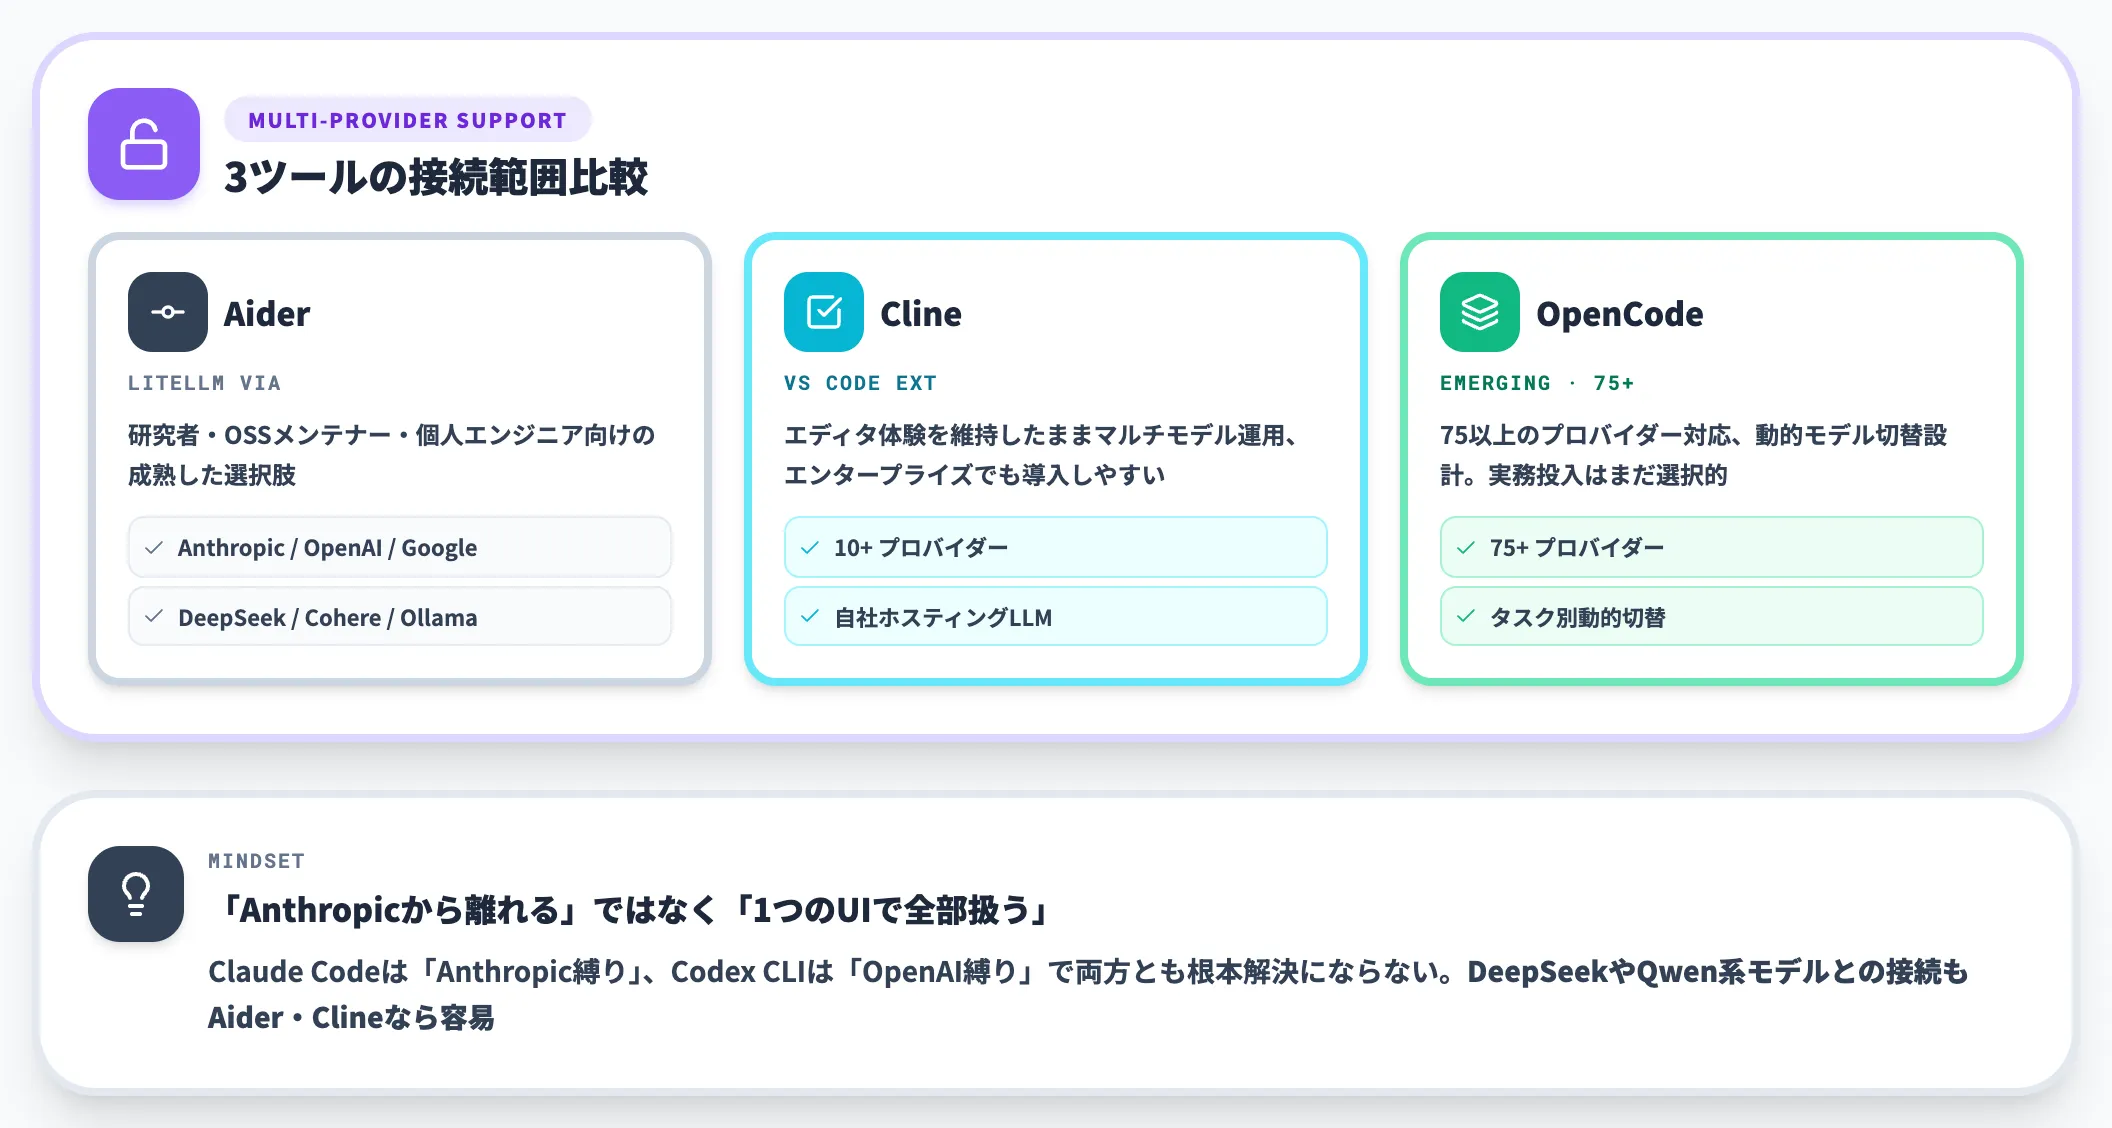Click OpenCode description 75以上のプロバイダー対応

pos(1694,455)
